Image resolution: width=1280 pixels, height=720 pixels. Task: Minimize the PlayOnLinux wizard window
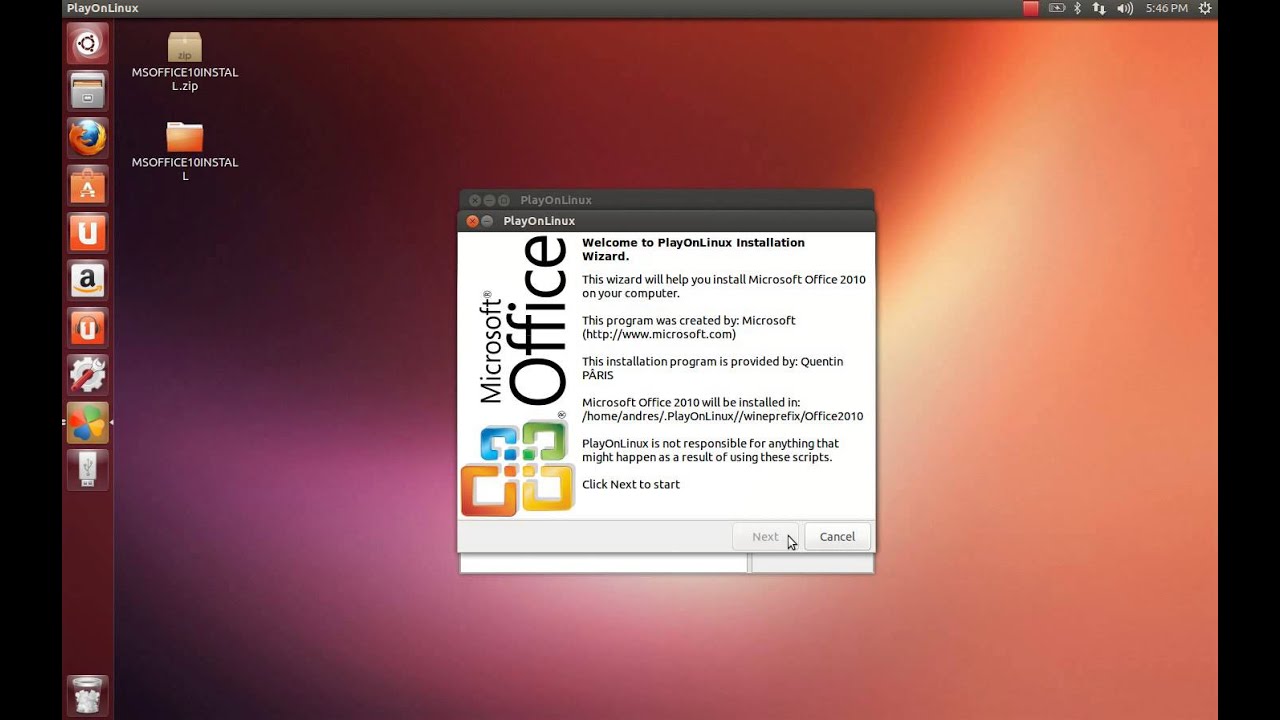(487, 221)
